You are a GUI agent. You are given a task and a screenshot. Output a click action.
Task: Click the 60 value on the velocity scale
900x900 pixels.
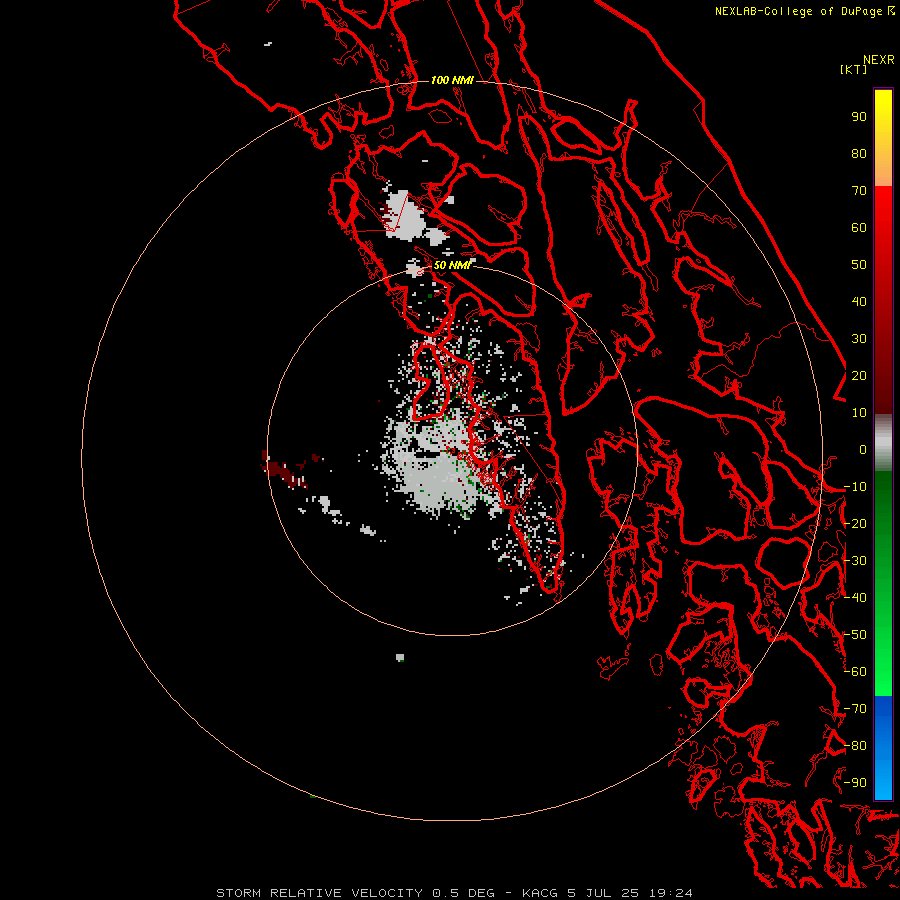[x=859, y=228]
